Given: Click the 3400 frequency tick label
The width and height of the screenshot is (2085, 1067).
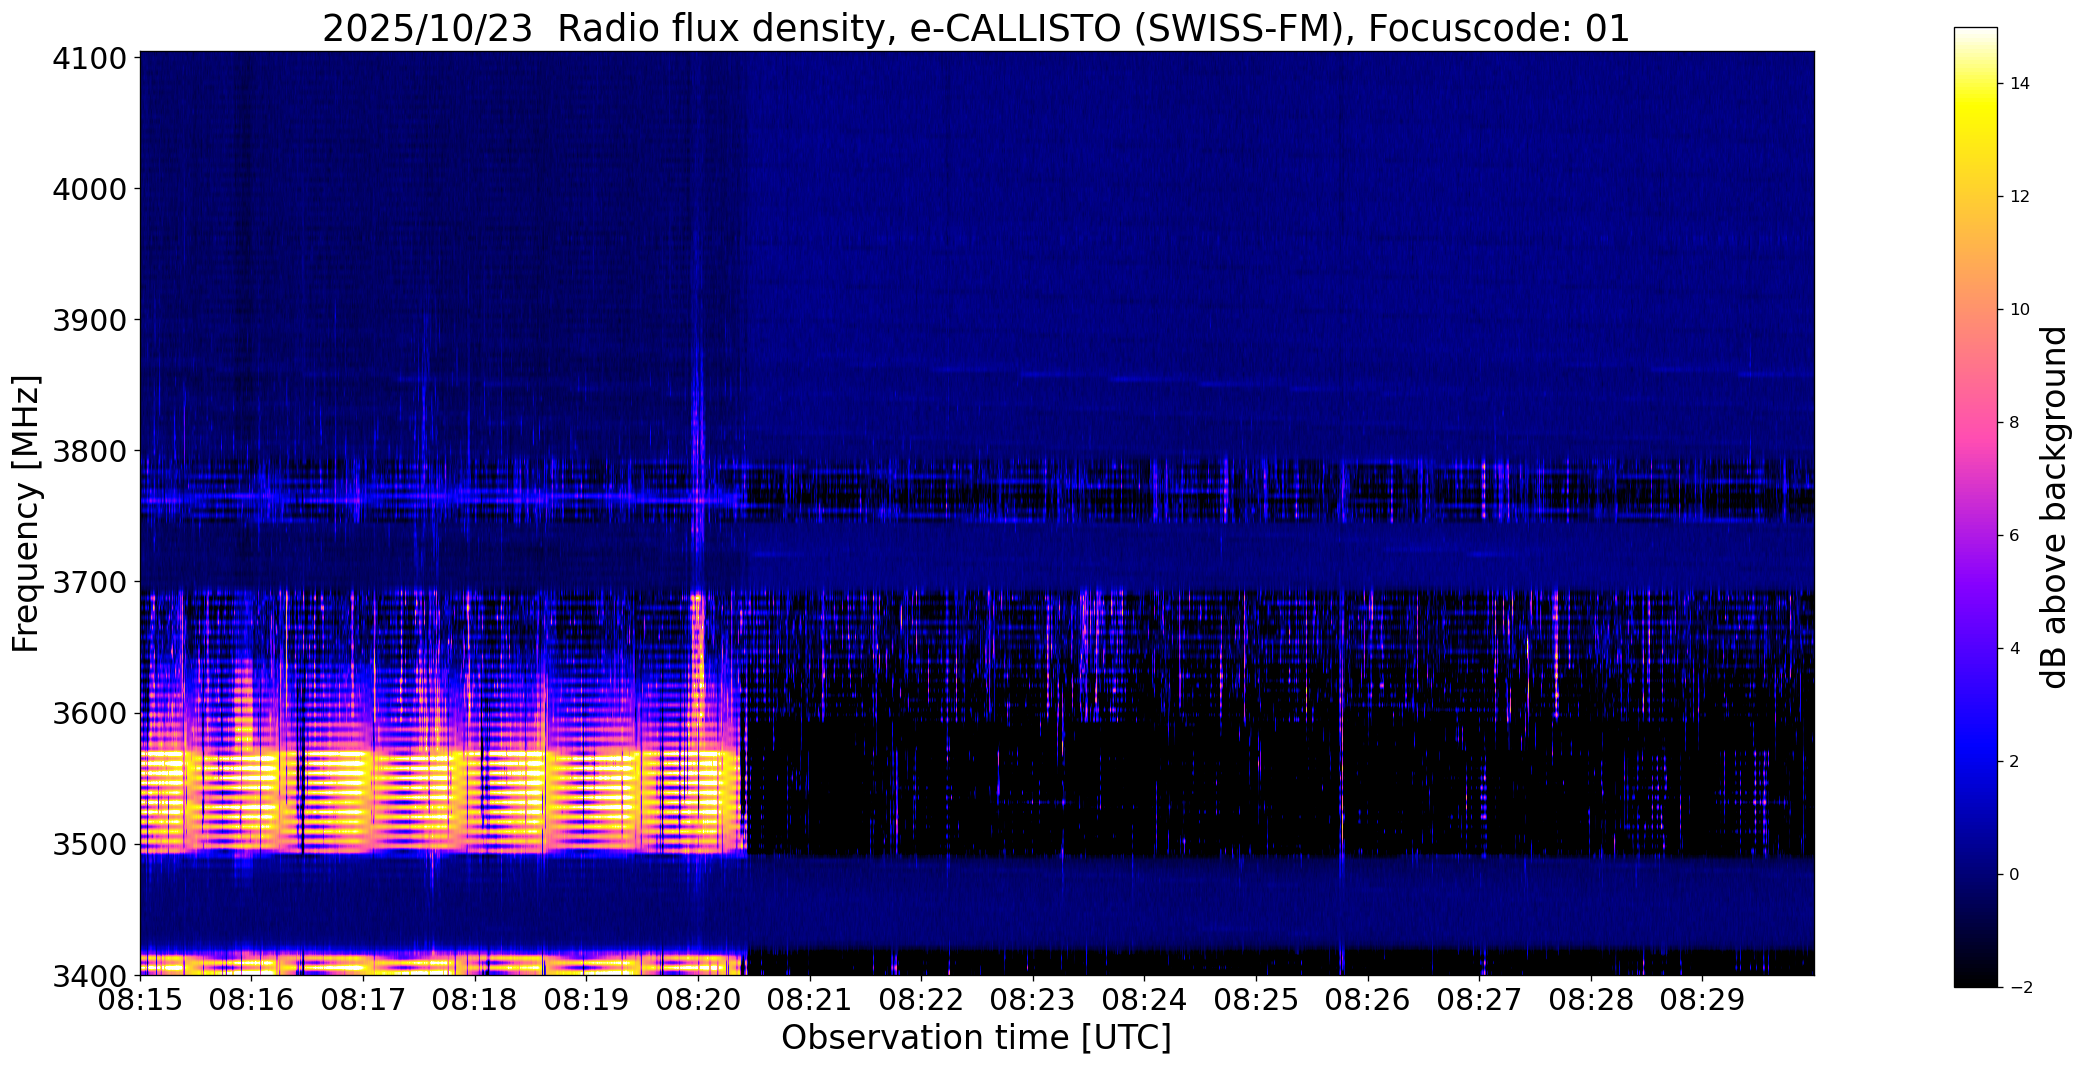Looking at the screenshot, I should 91,975.
